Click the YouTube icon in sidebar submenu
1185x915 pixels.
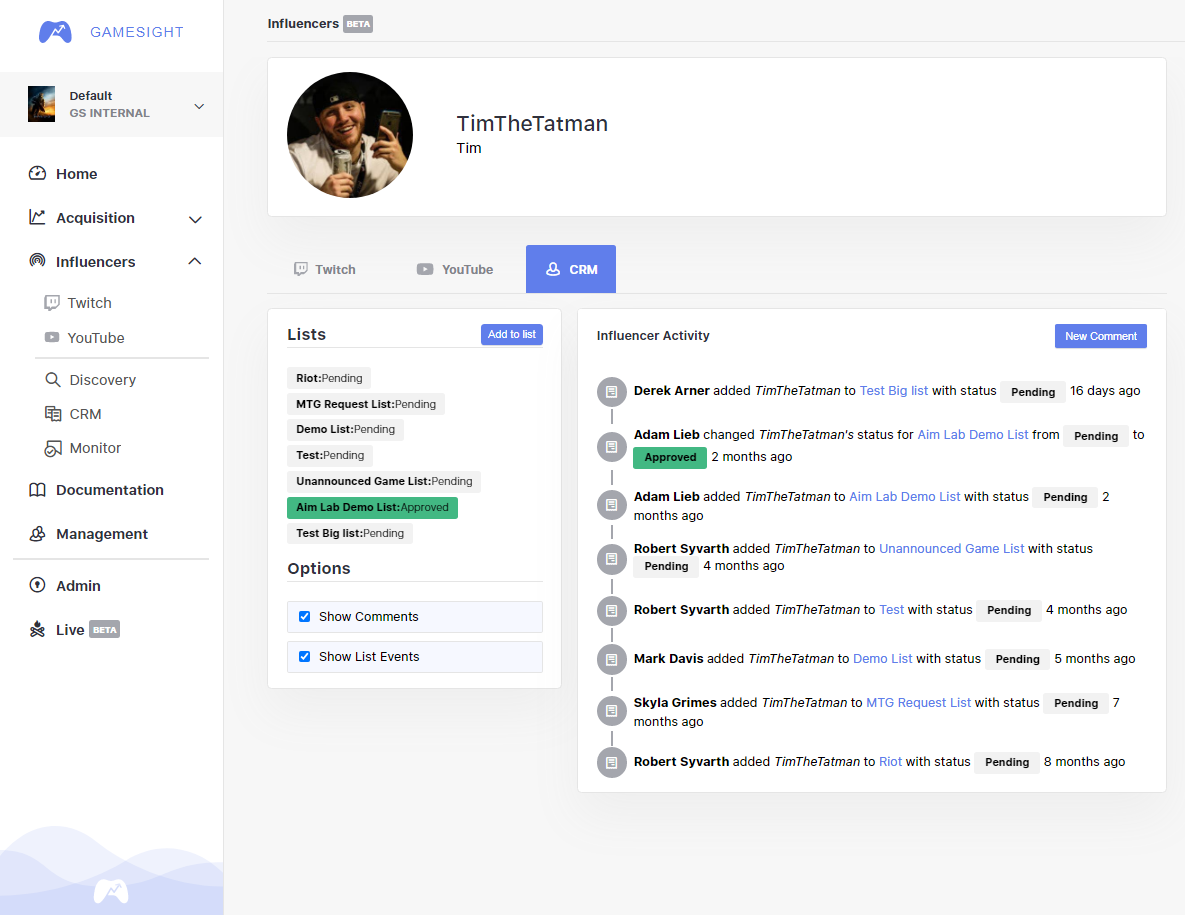click(x=51, y=337)
